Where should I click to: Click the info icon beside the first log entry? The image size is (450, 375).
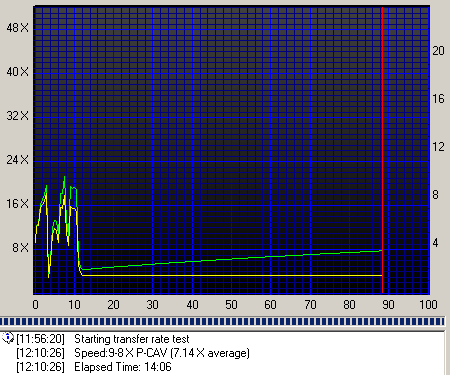pyautogui.click(x=7, y=338)
